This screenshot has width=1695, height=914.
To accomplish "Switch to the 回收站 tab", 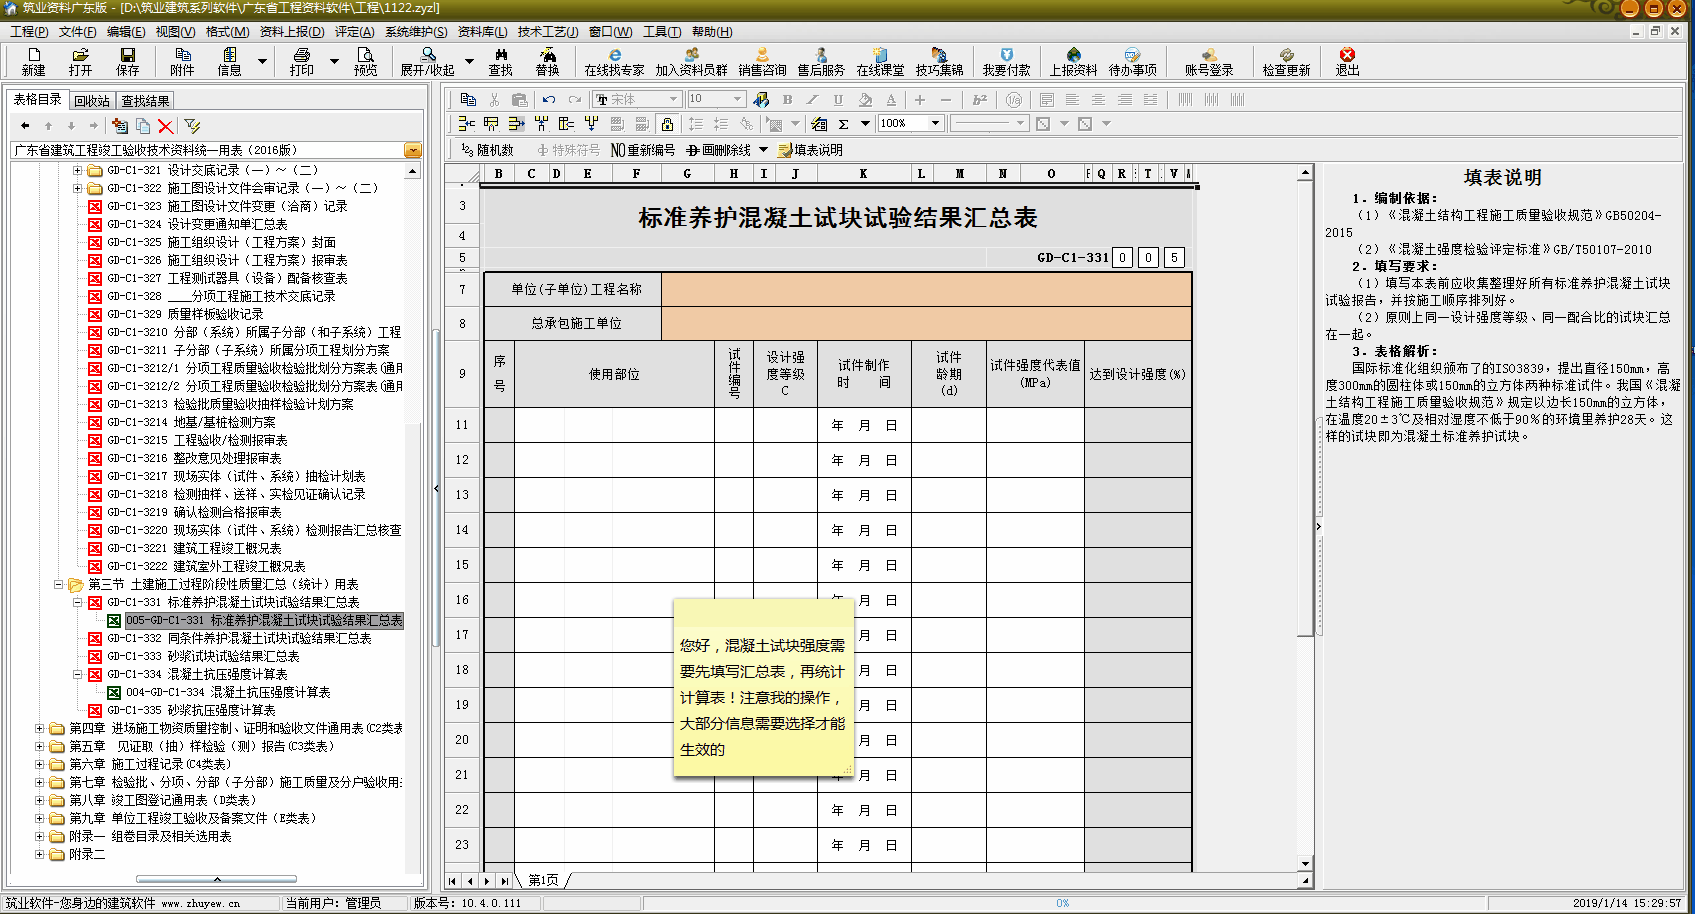I will click(x=91, y=101).
